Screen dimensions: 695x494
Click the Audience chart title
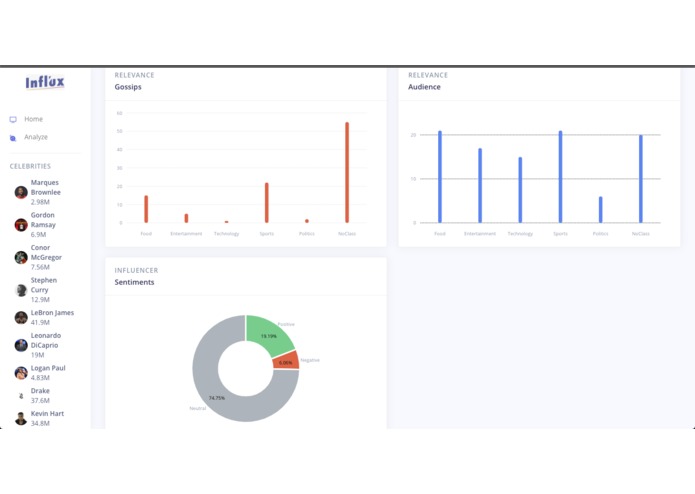(x=424, y=87)
